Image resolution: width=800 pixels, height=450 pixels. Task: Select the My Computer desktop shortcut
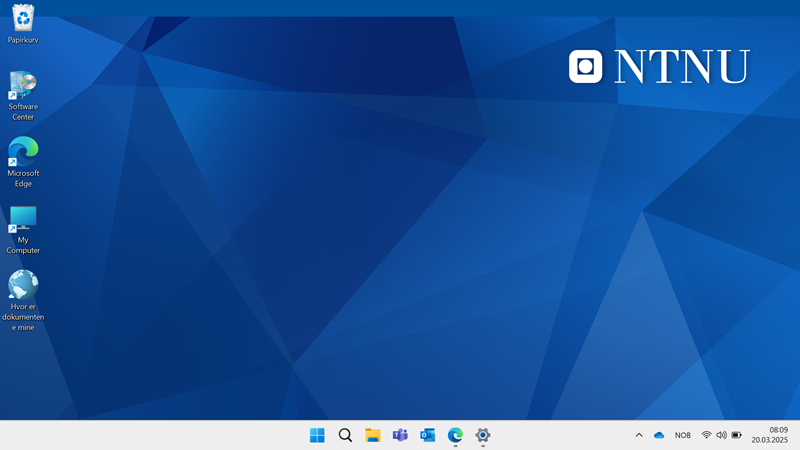pyautogui.click(x=23, y=230)
